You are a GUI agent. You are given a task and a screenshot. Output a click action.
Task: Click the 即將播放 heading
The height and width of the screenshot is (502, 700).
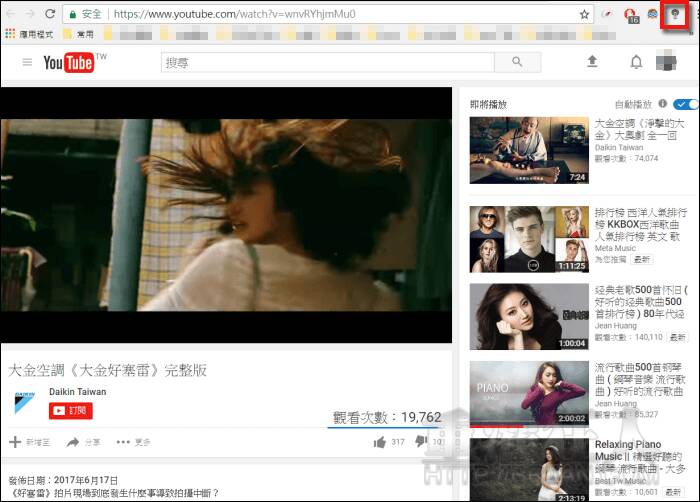[488, 105]
